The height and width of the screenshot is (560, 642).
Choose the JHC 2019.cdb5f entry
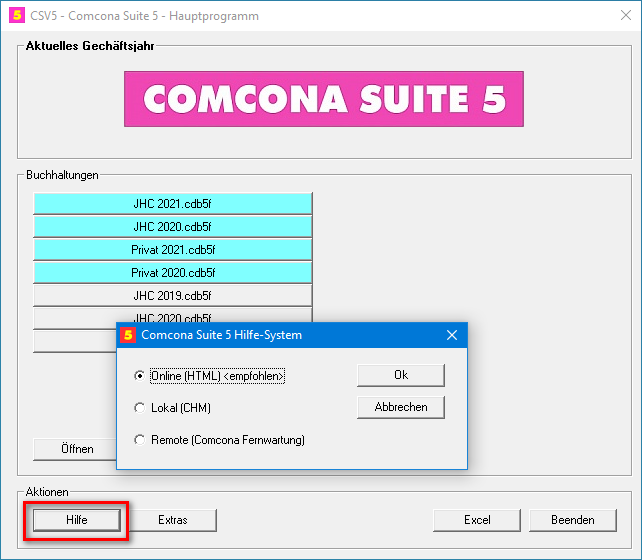(x=173, y=295)
